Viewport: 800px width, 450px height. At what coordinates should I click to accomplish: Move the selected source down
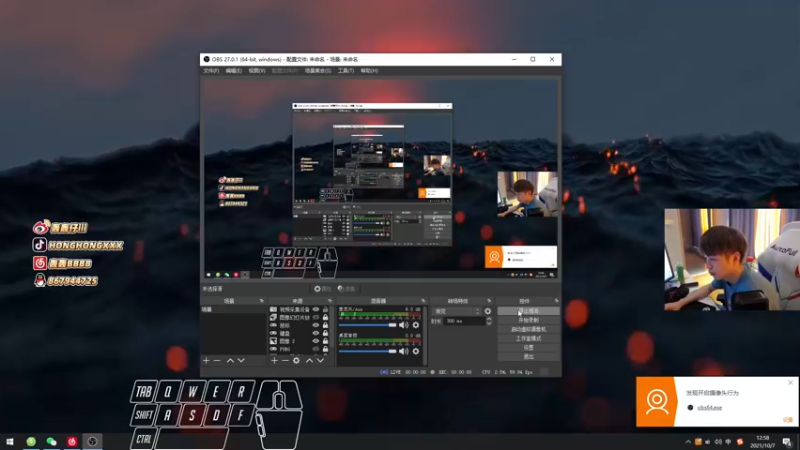(x=320, y=361)
